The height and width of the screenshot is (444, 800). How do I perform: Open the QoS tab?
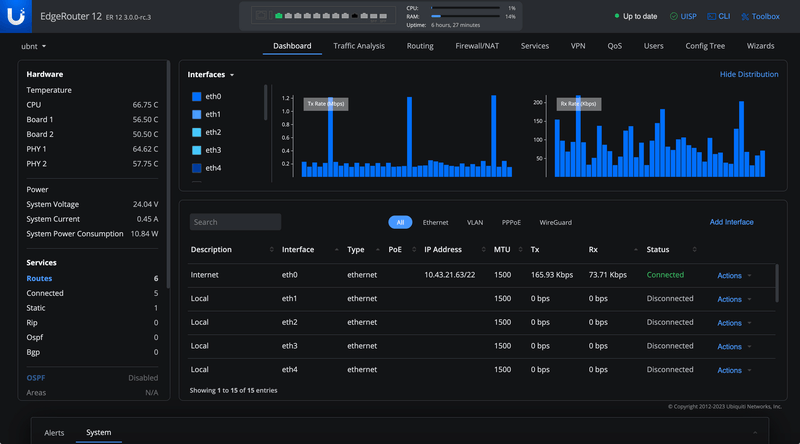tap(614, 46)
